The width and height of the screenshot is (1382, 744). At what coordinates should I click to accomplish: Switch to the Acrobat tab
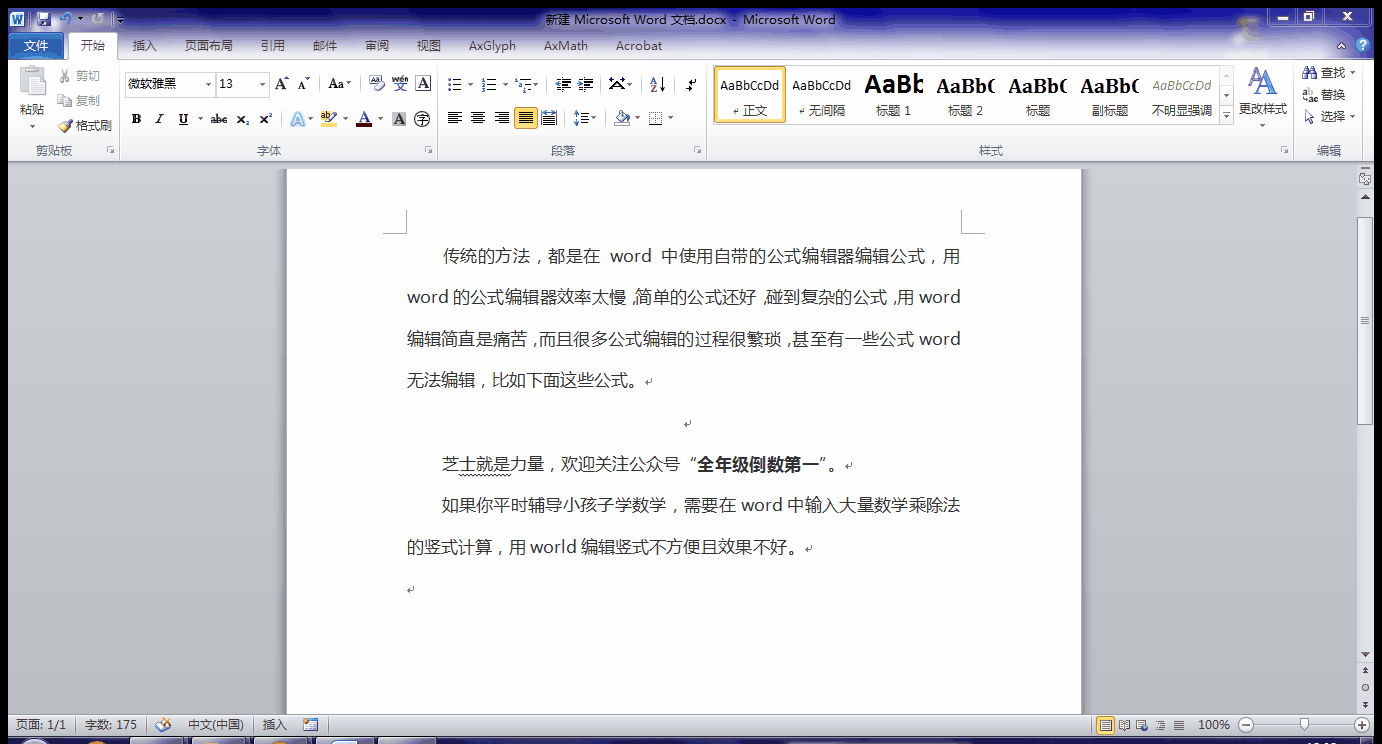click(x=639, y=45)
